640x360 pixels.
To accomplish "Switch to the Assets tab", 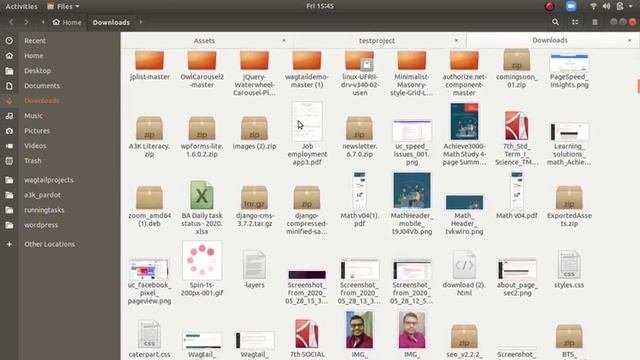I will 204,40.
